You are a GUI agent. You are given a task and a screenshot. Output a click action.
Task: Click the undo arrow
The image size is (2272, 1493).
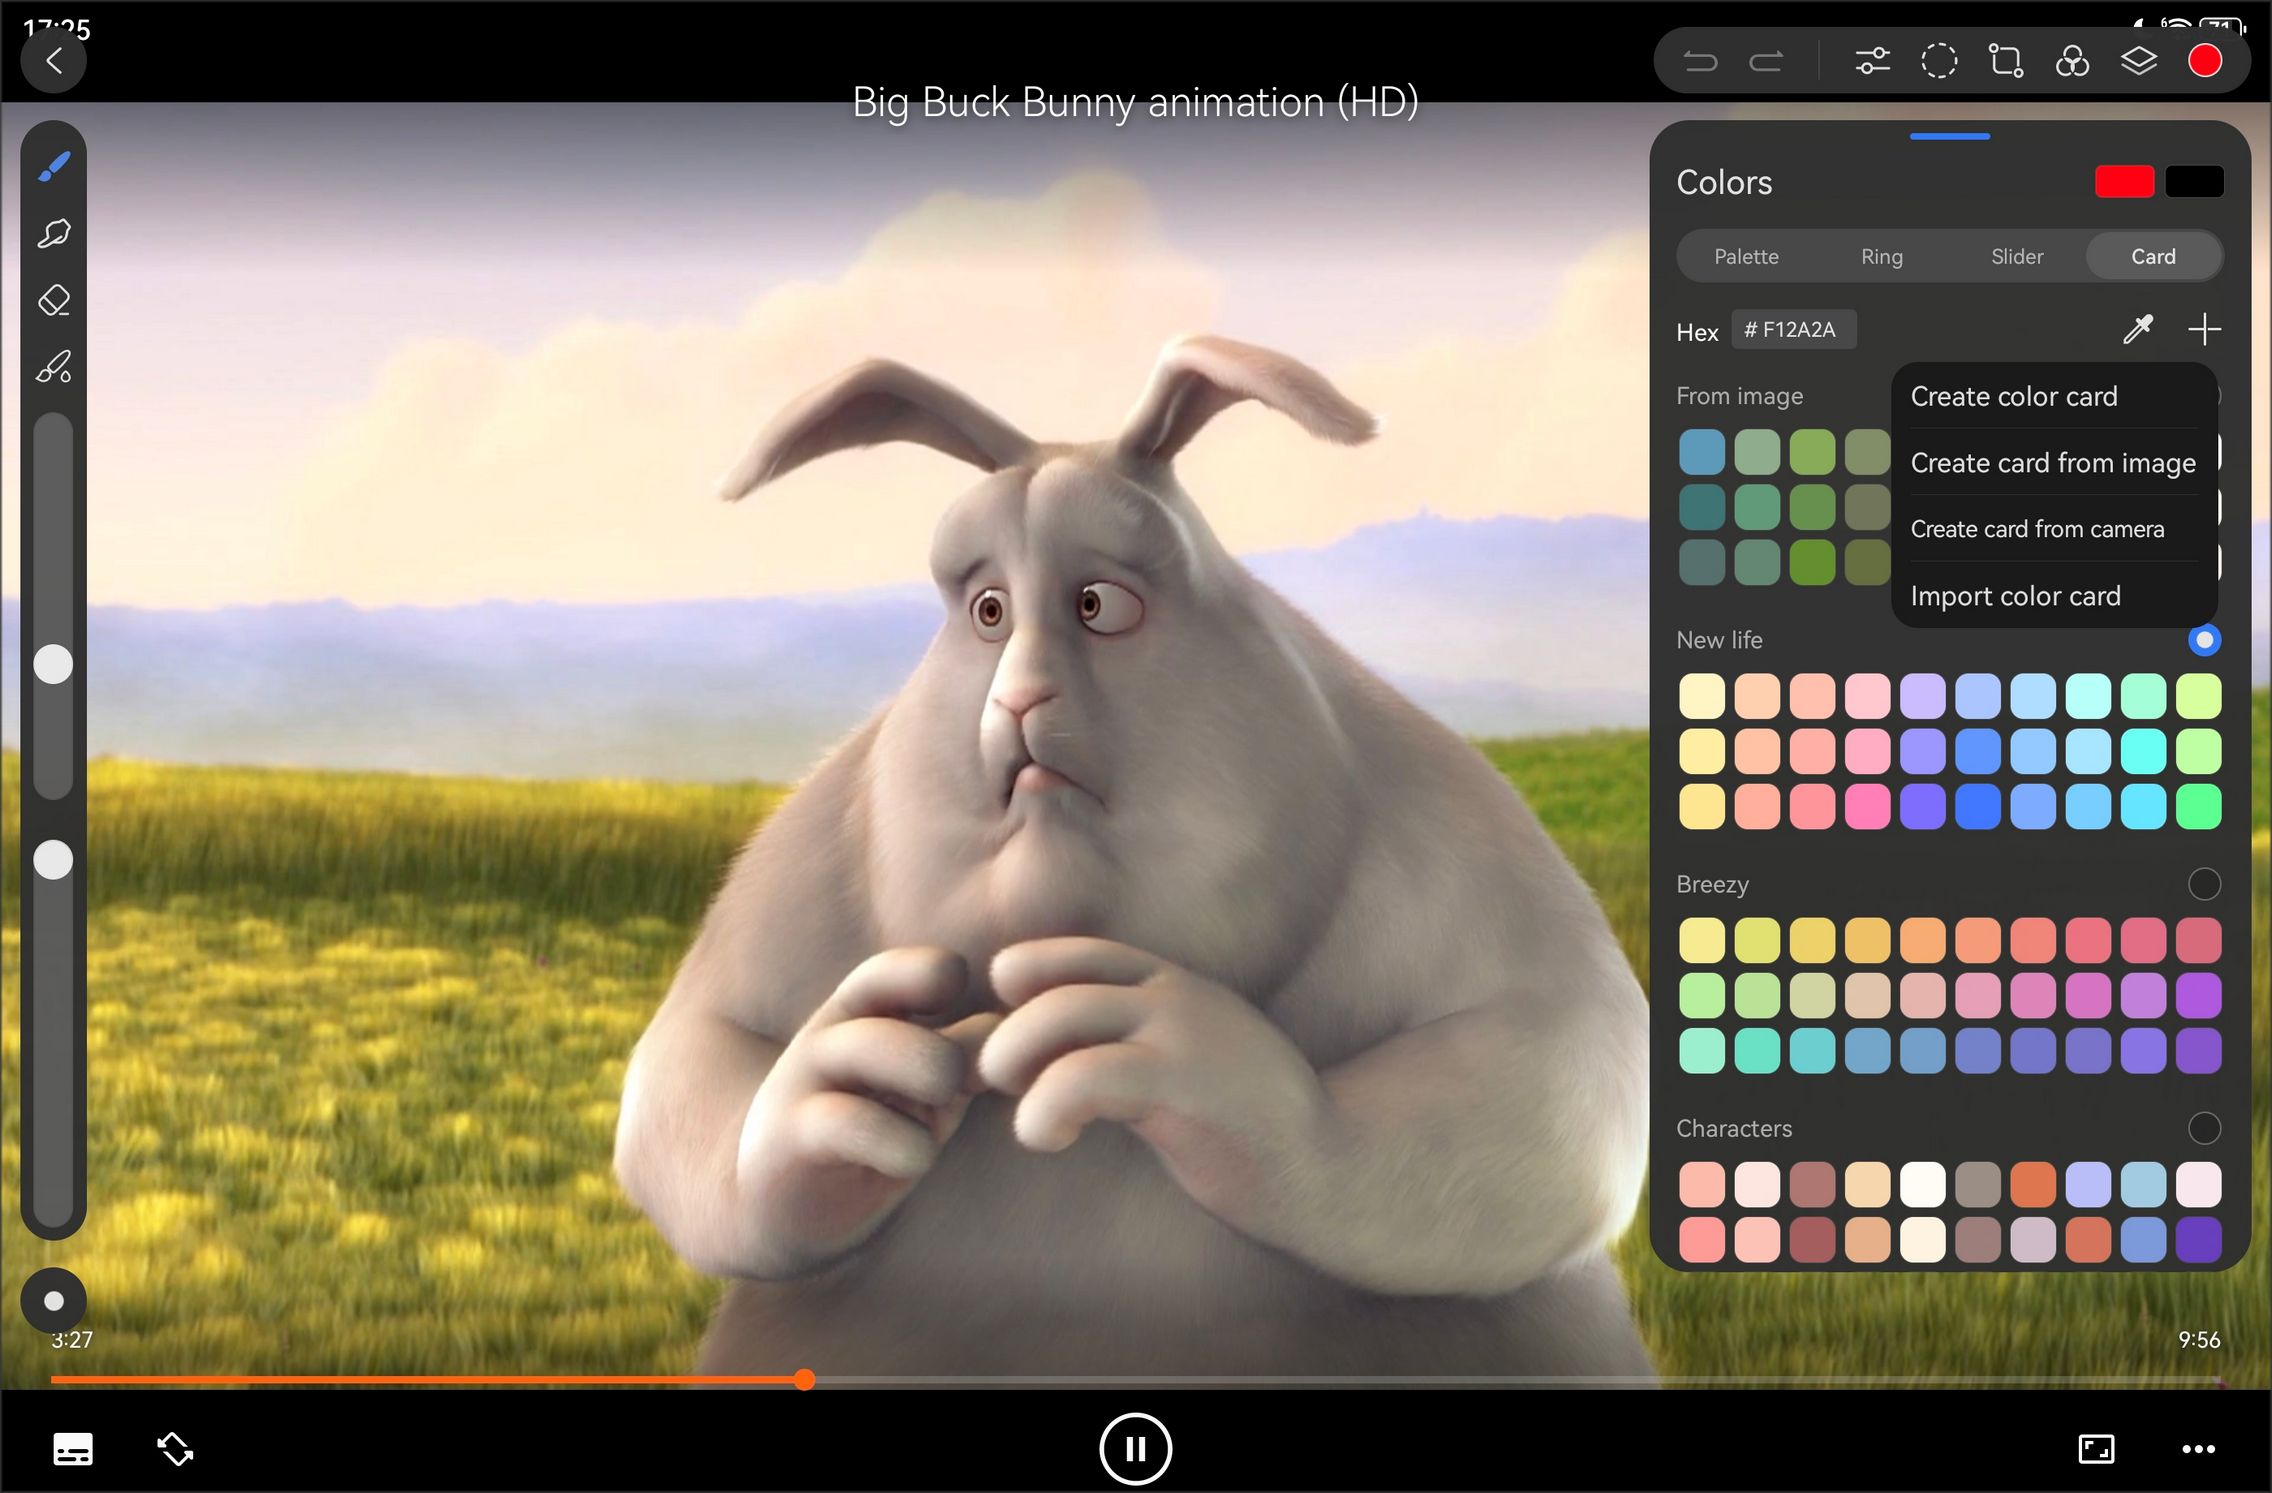coord(1700,61)
